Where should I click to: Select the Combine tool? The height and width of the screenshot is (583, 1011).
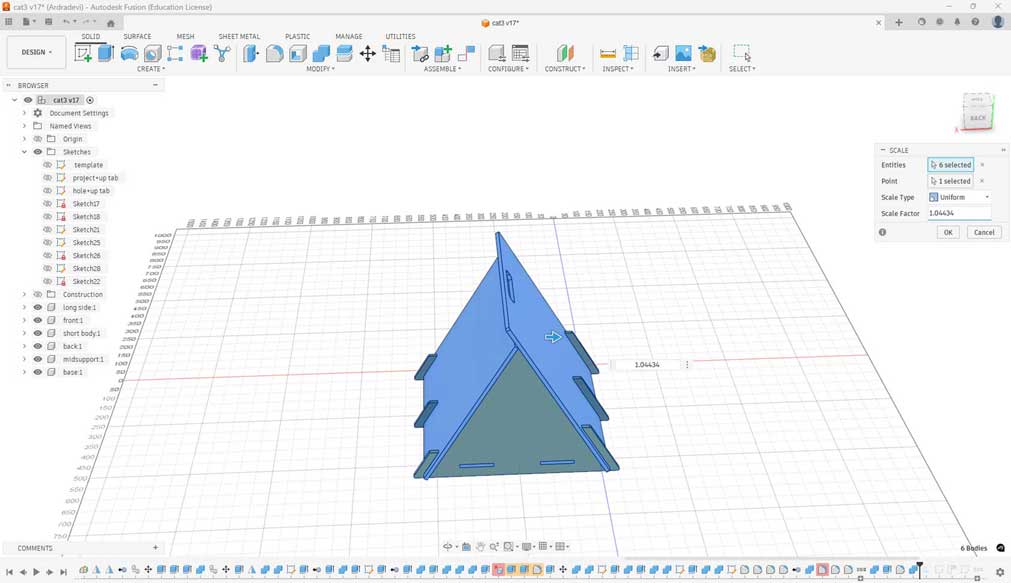[x=320, y=53]
